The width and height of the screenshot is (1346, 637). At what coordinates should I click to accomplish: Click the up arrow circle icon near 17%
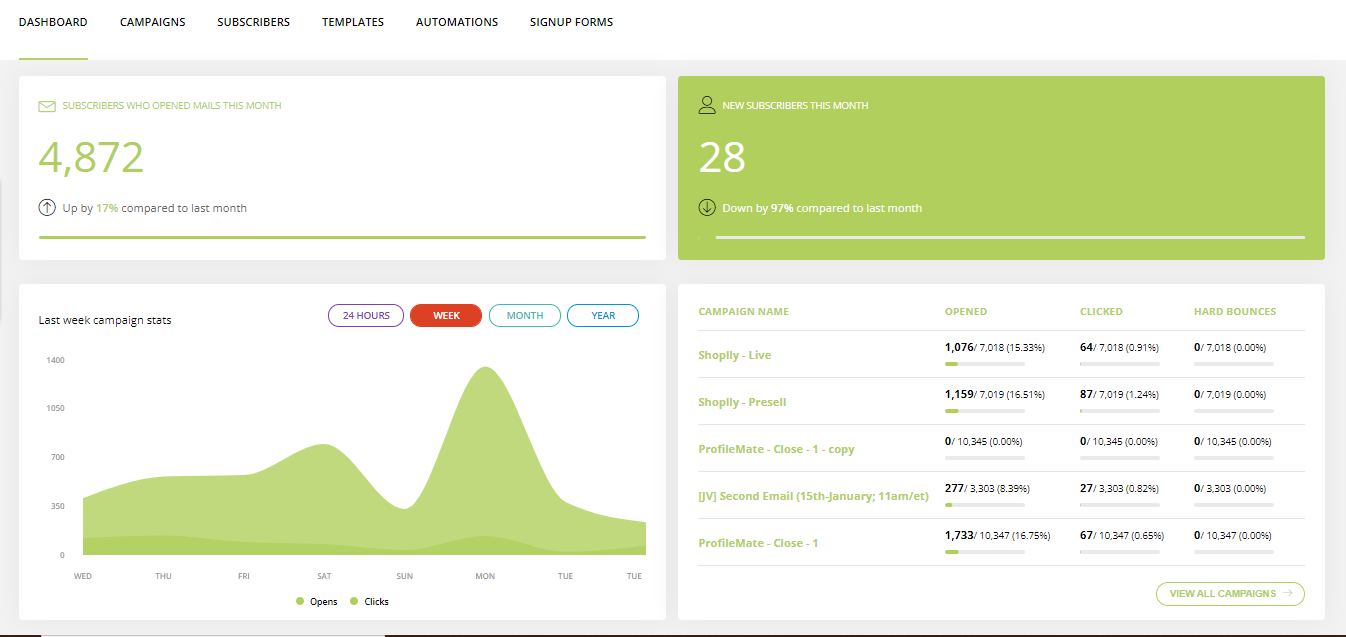coord(47,208)
